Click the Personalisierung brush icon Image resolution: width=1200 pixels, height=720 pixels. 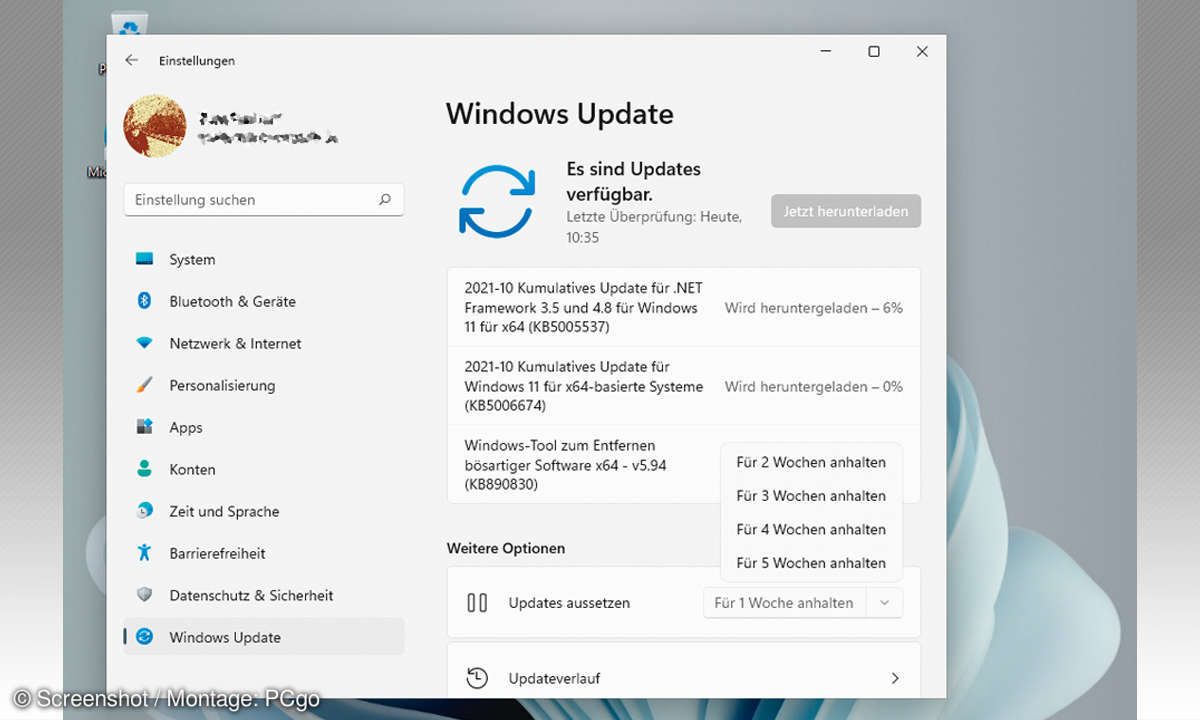[144, 385]
